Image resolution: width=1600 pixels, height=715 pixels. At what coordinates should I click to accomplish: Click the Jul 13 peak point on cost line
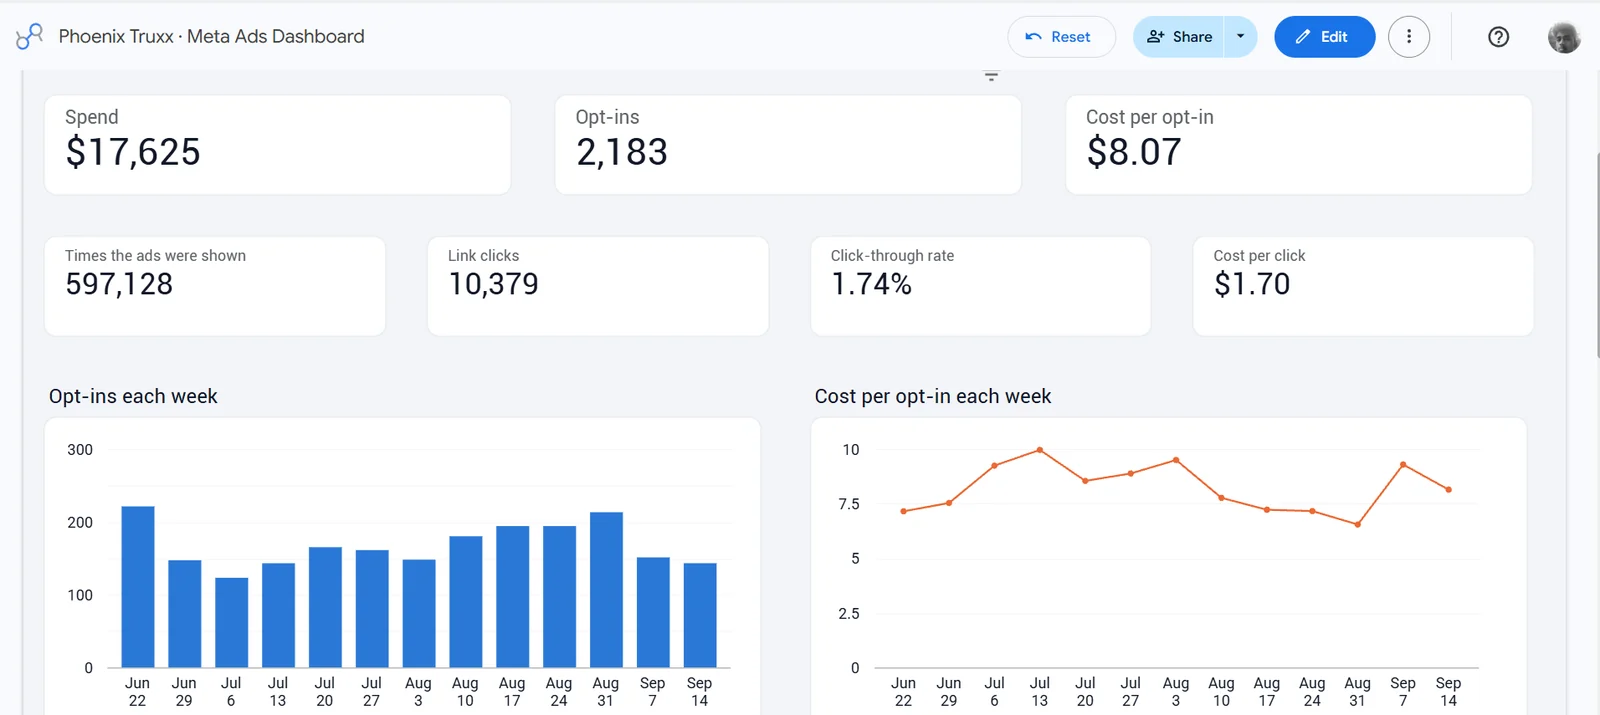click(x=1040, y=450)
